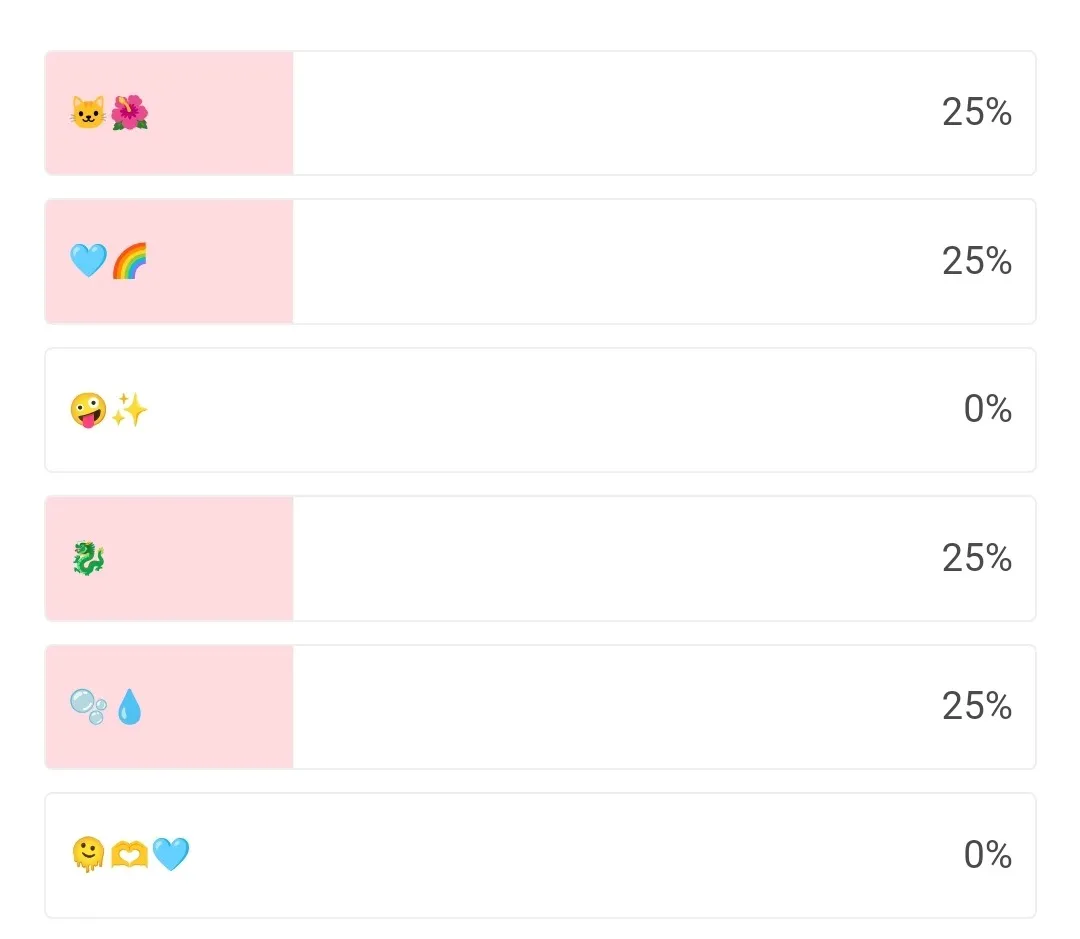
Task: Click the cat face emoji
Action: (x=88, y=112)
